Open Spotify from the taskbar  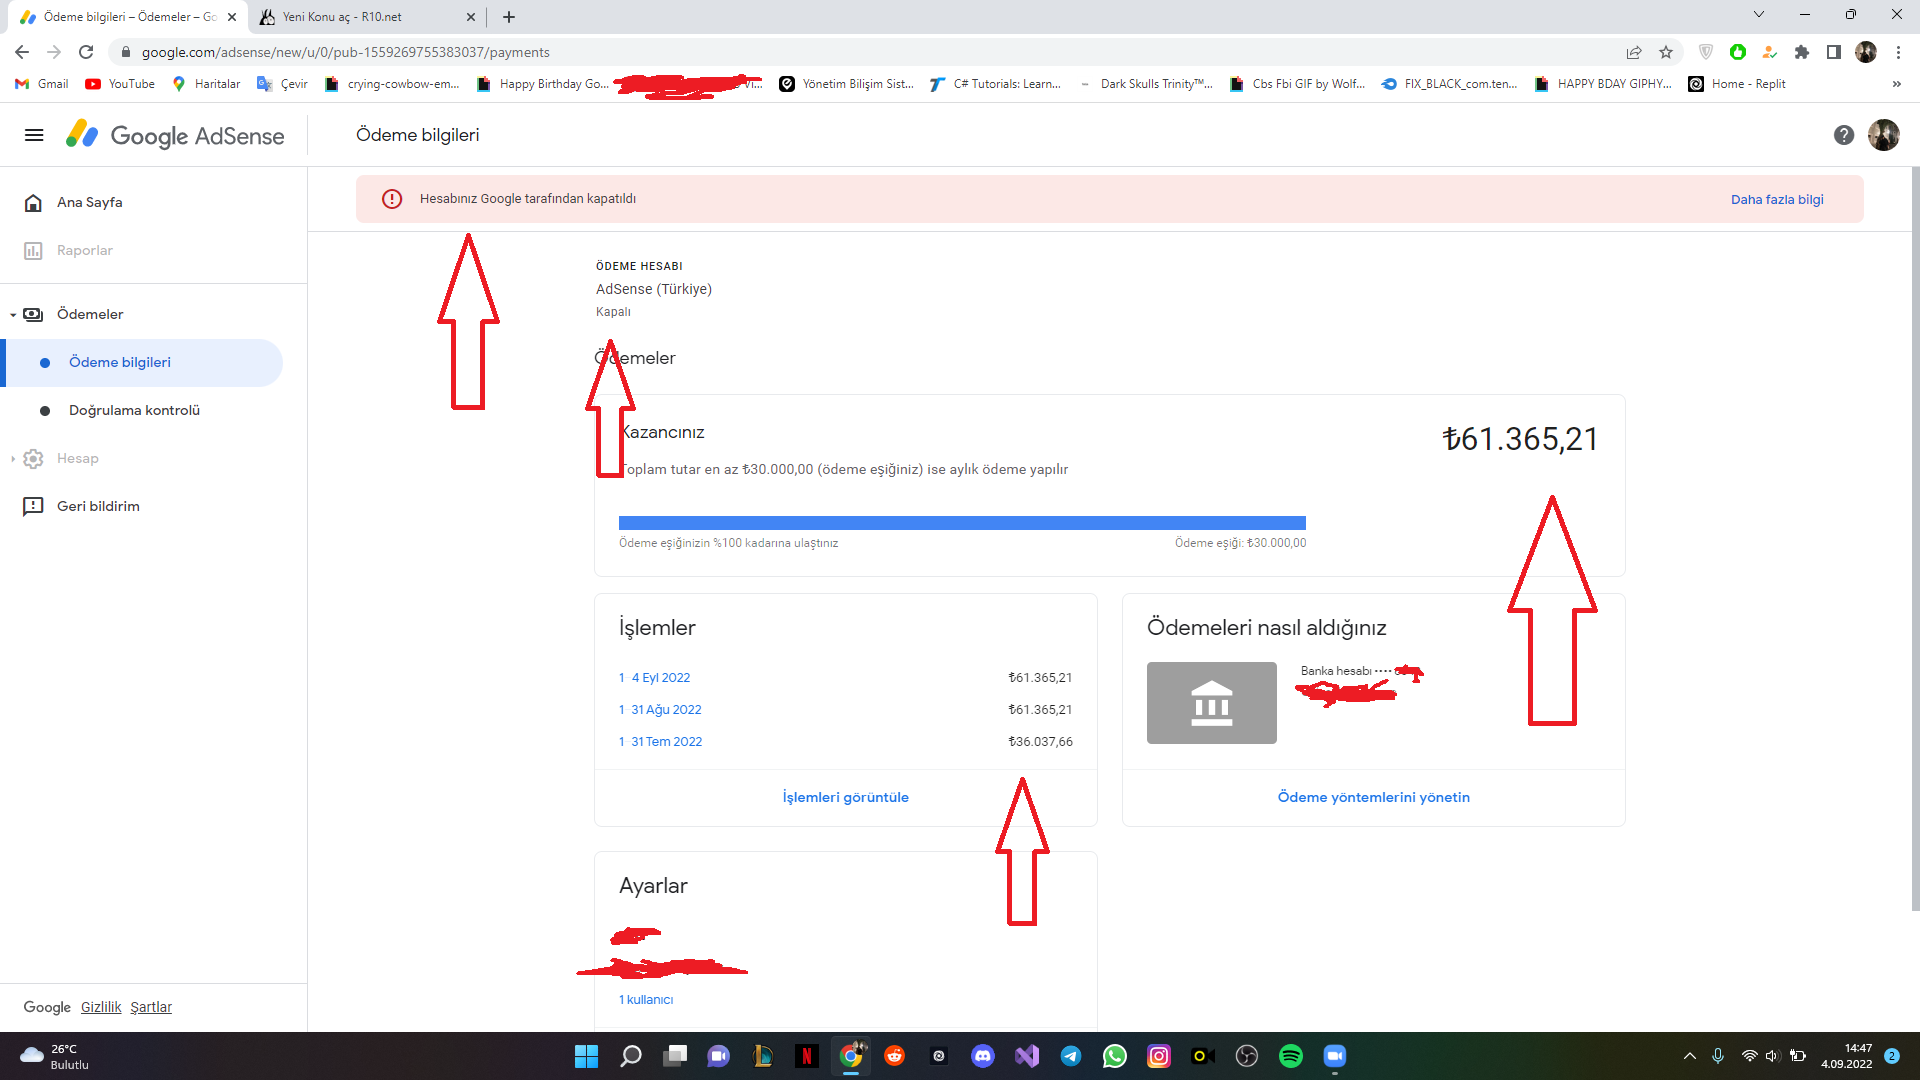[1291, 1056]
